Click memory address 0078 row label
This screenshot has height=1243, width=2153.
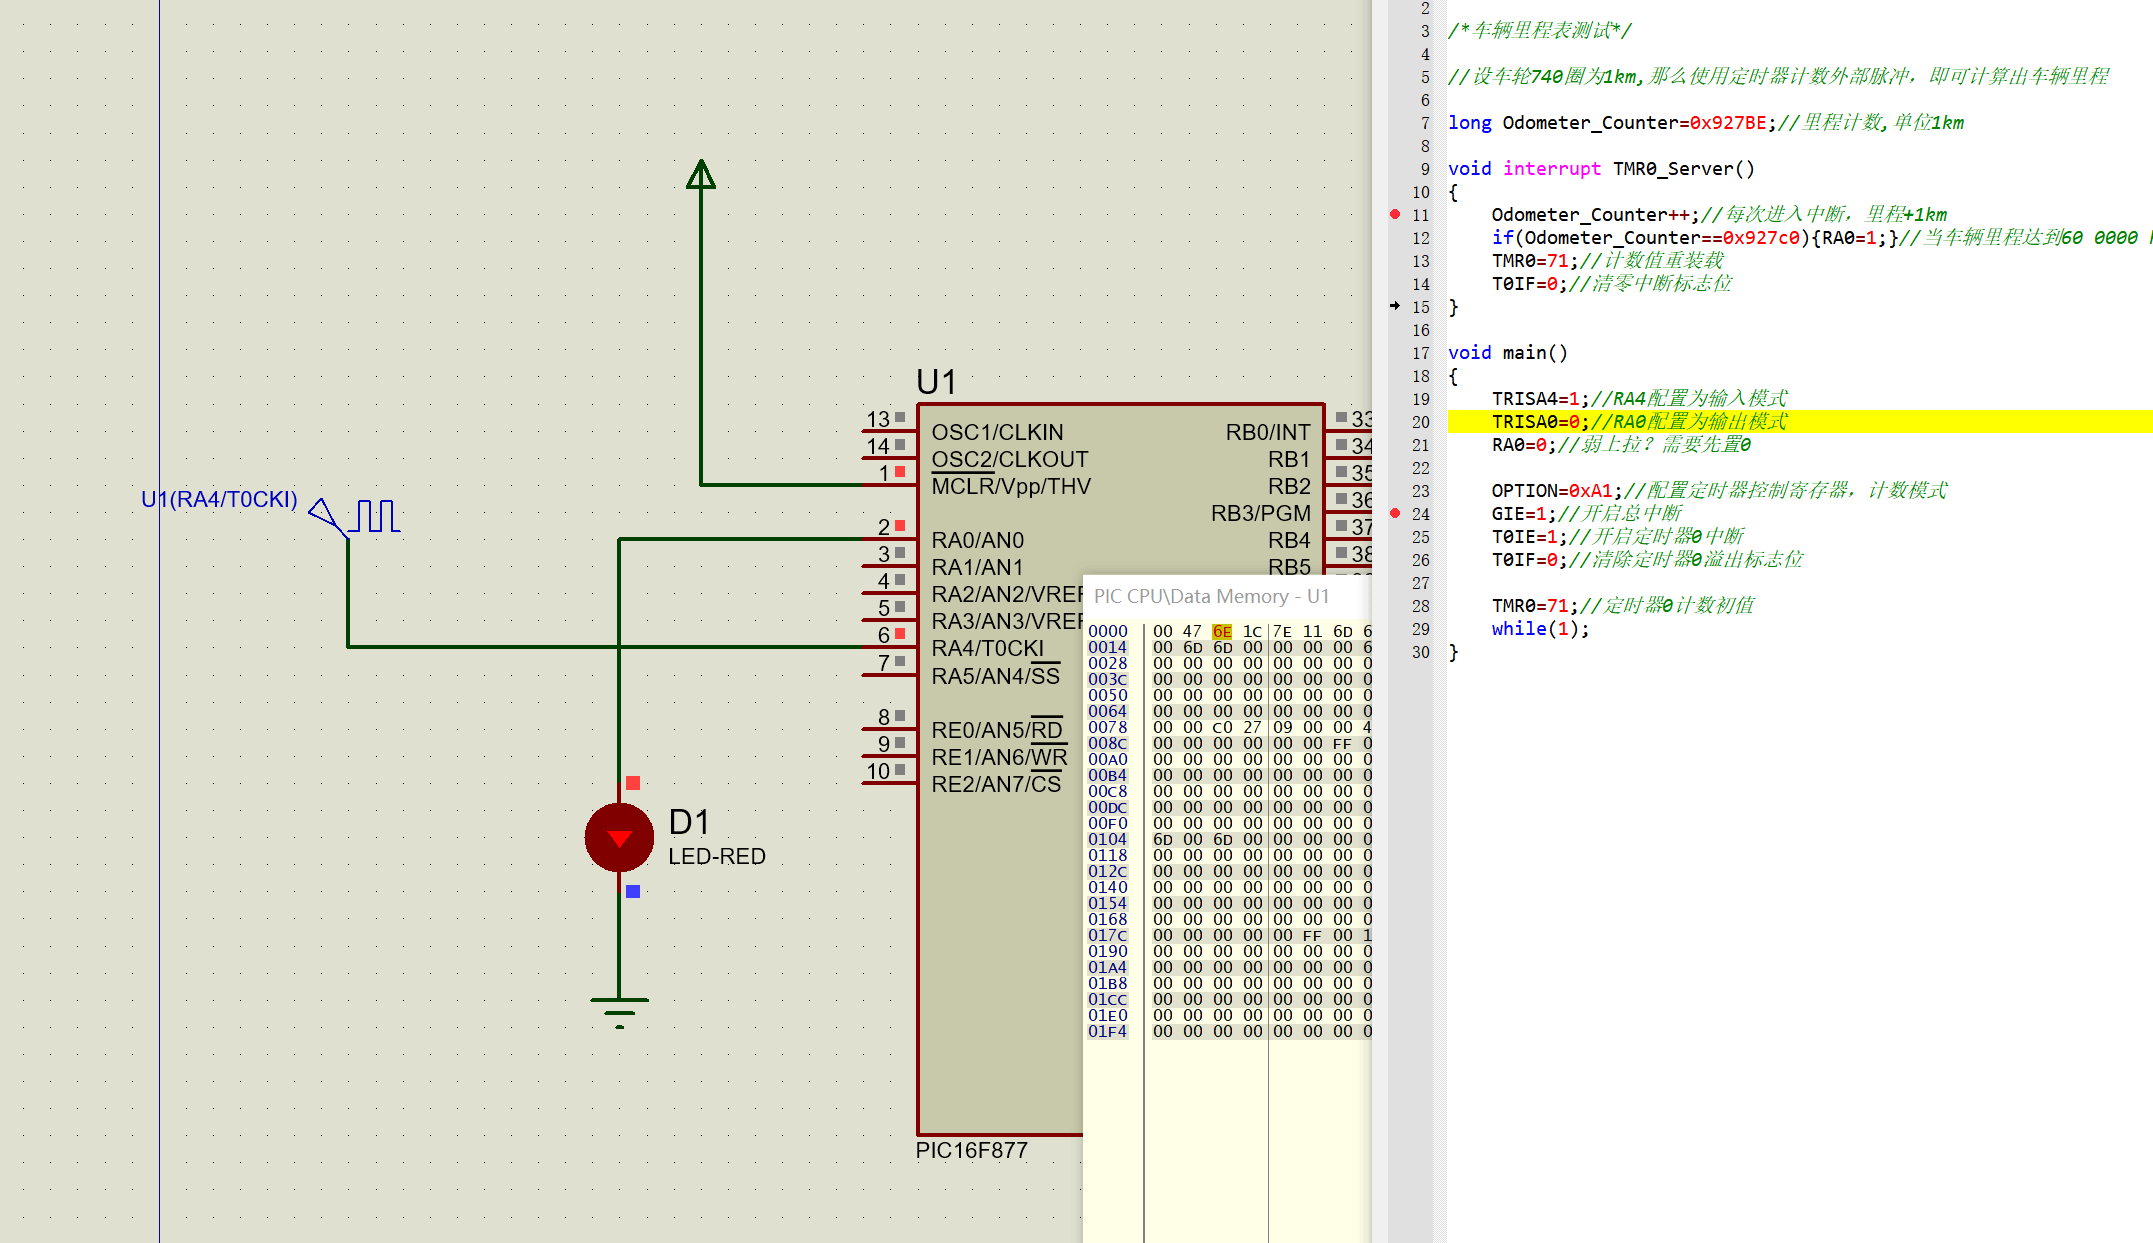(x=1107, y=727)
